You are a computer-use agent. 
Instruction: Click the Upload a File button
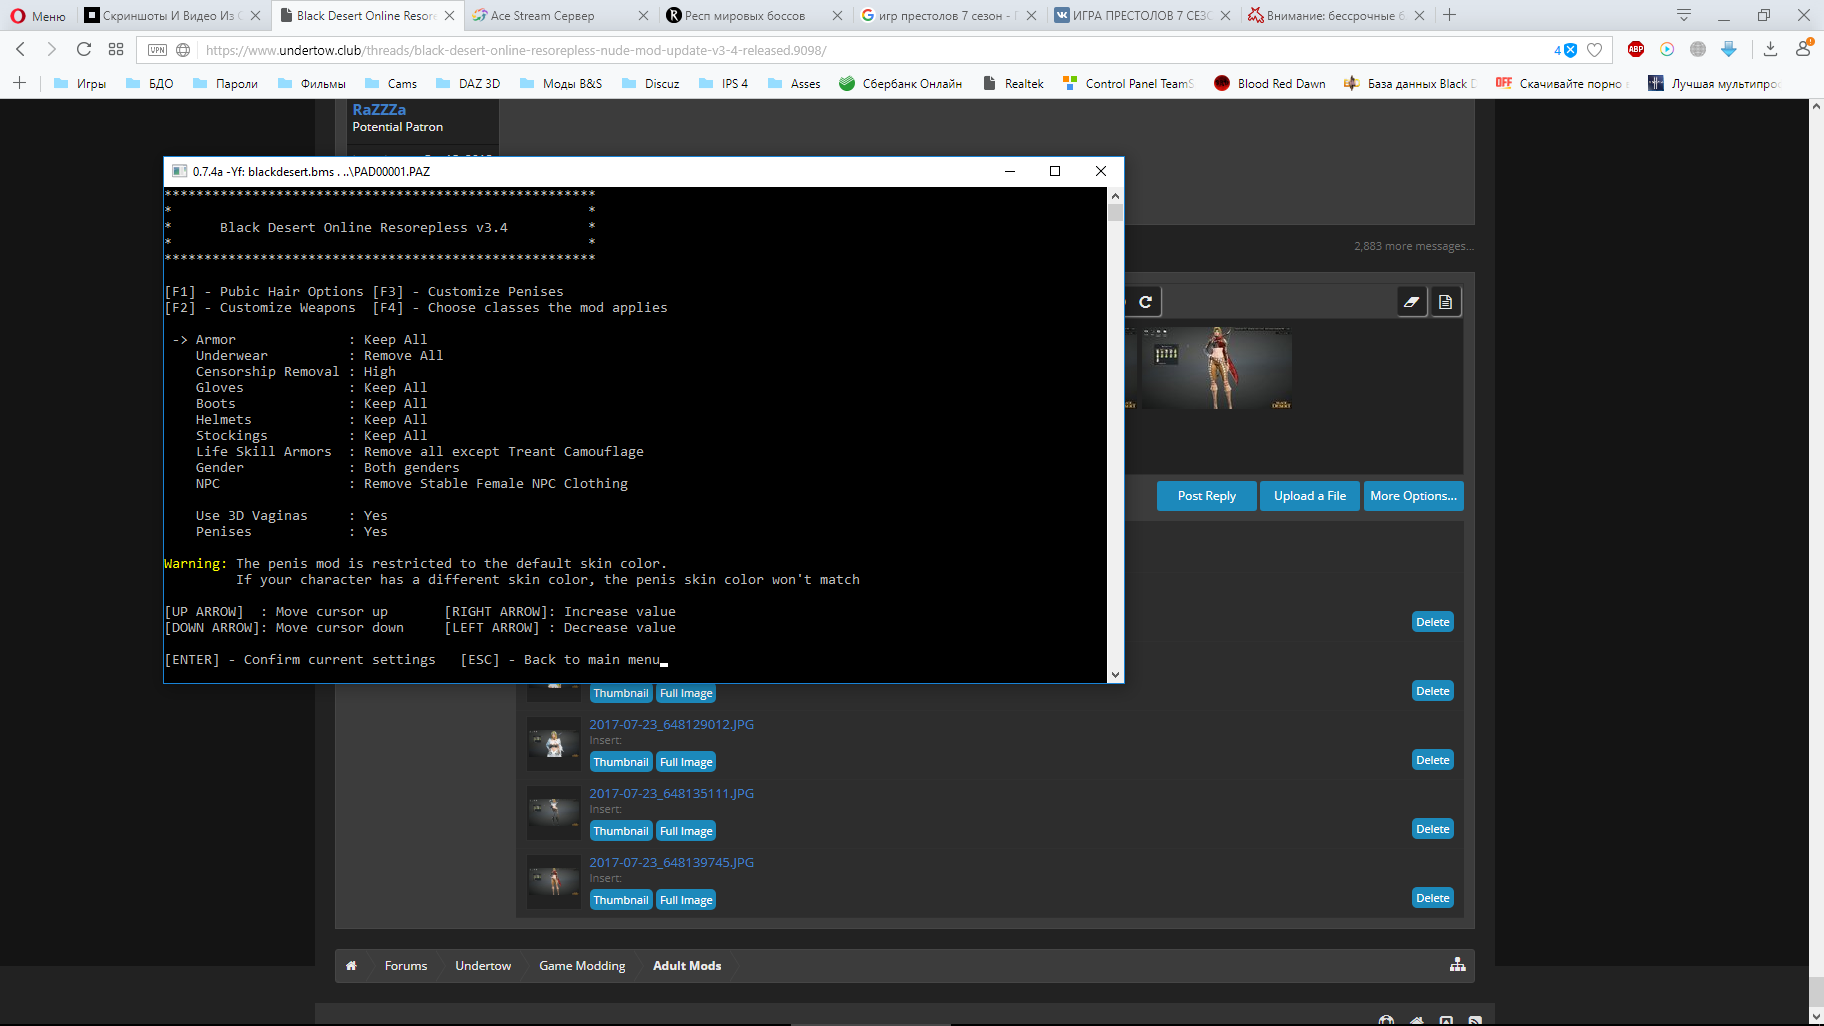(1309, 496)
